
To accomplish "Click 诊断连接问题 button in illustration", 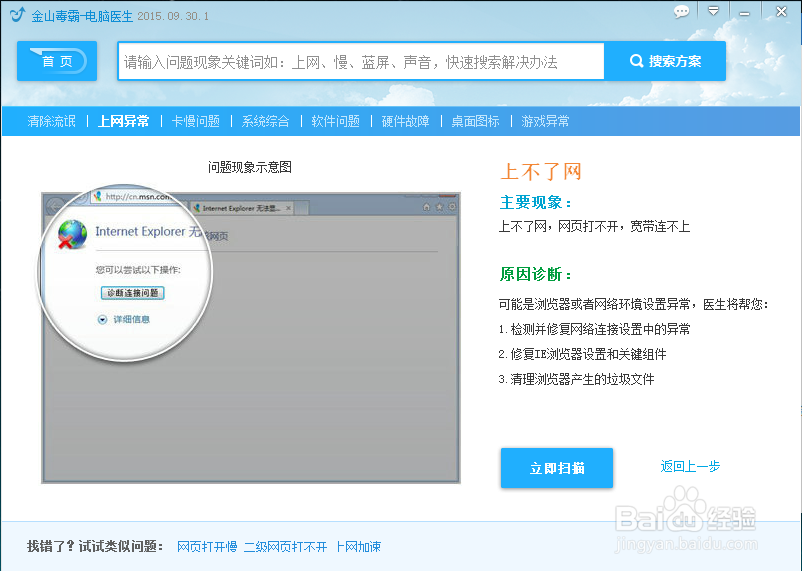I will click(132, 293).
